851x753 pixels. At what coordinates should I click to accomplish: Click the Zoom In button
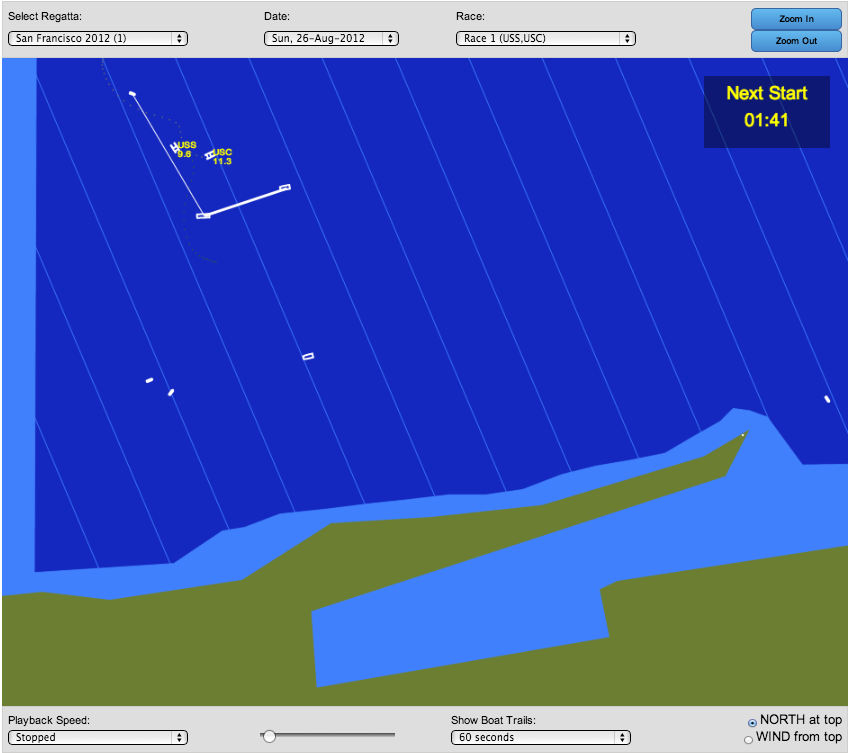pyautogui.click(x=796, y=19)
